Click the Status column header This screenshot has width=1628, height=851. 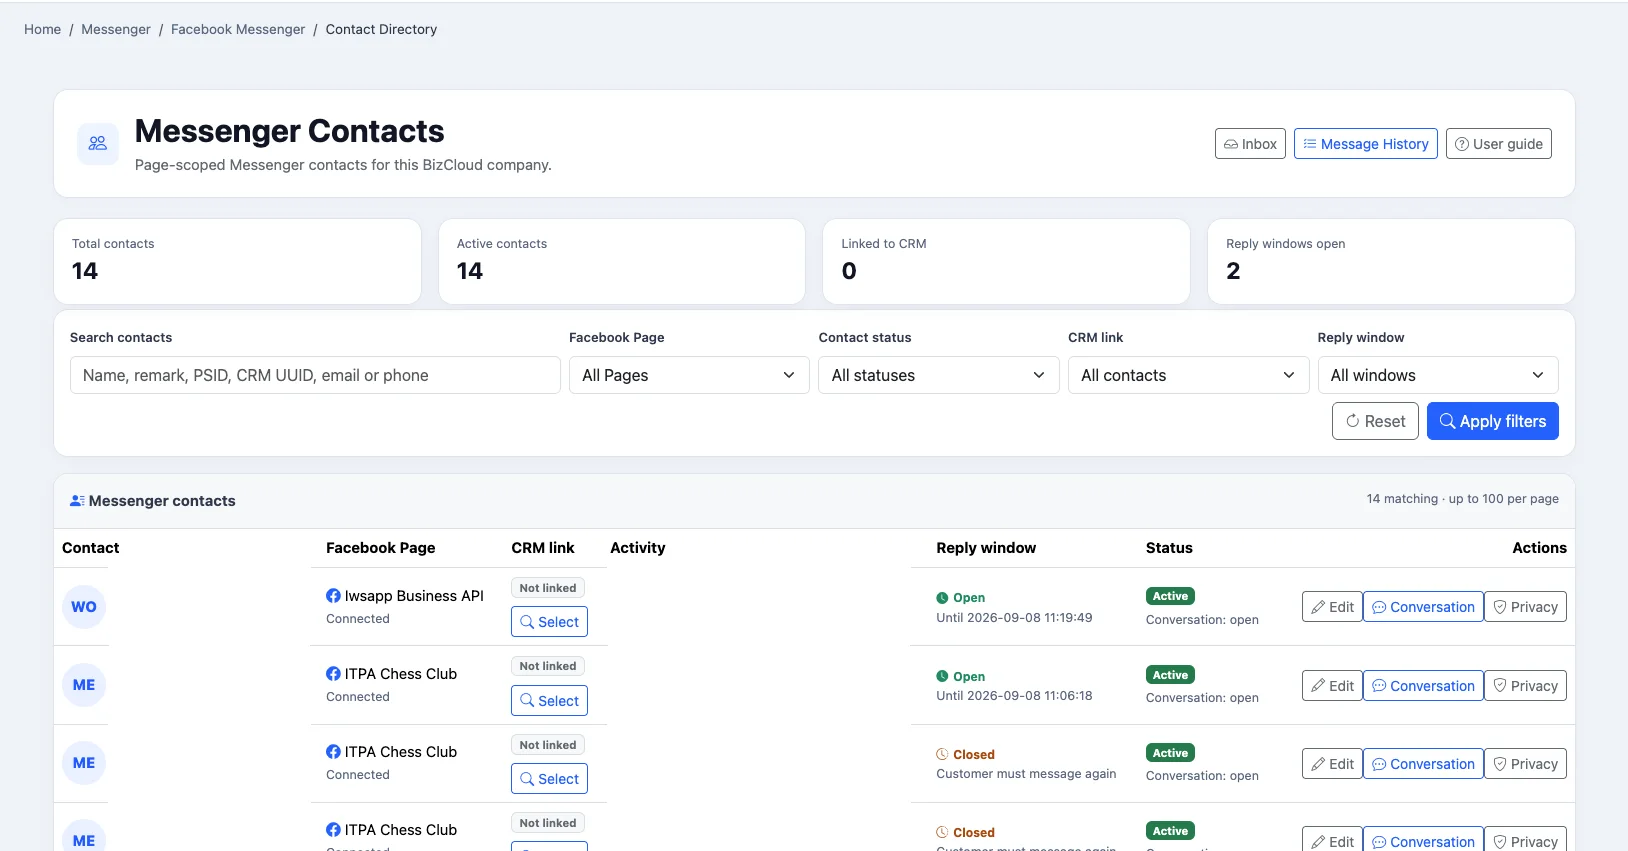pyautogui.click(x=1169, y=548)
